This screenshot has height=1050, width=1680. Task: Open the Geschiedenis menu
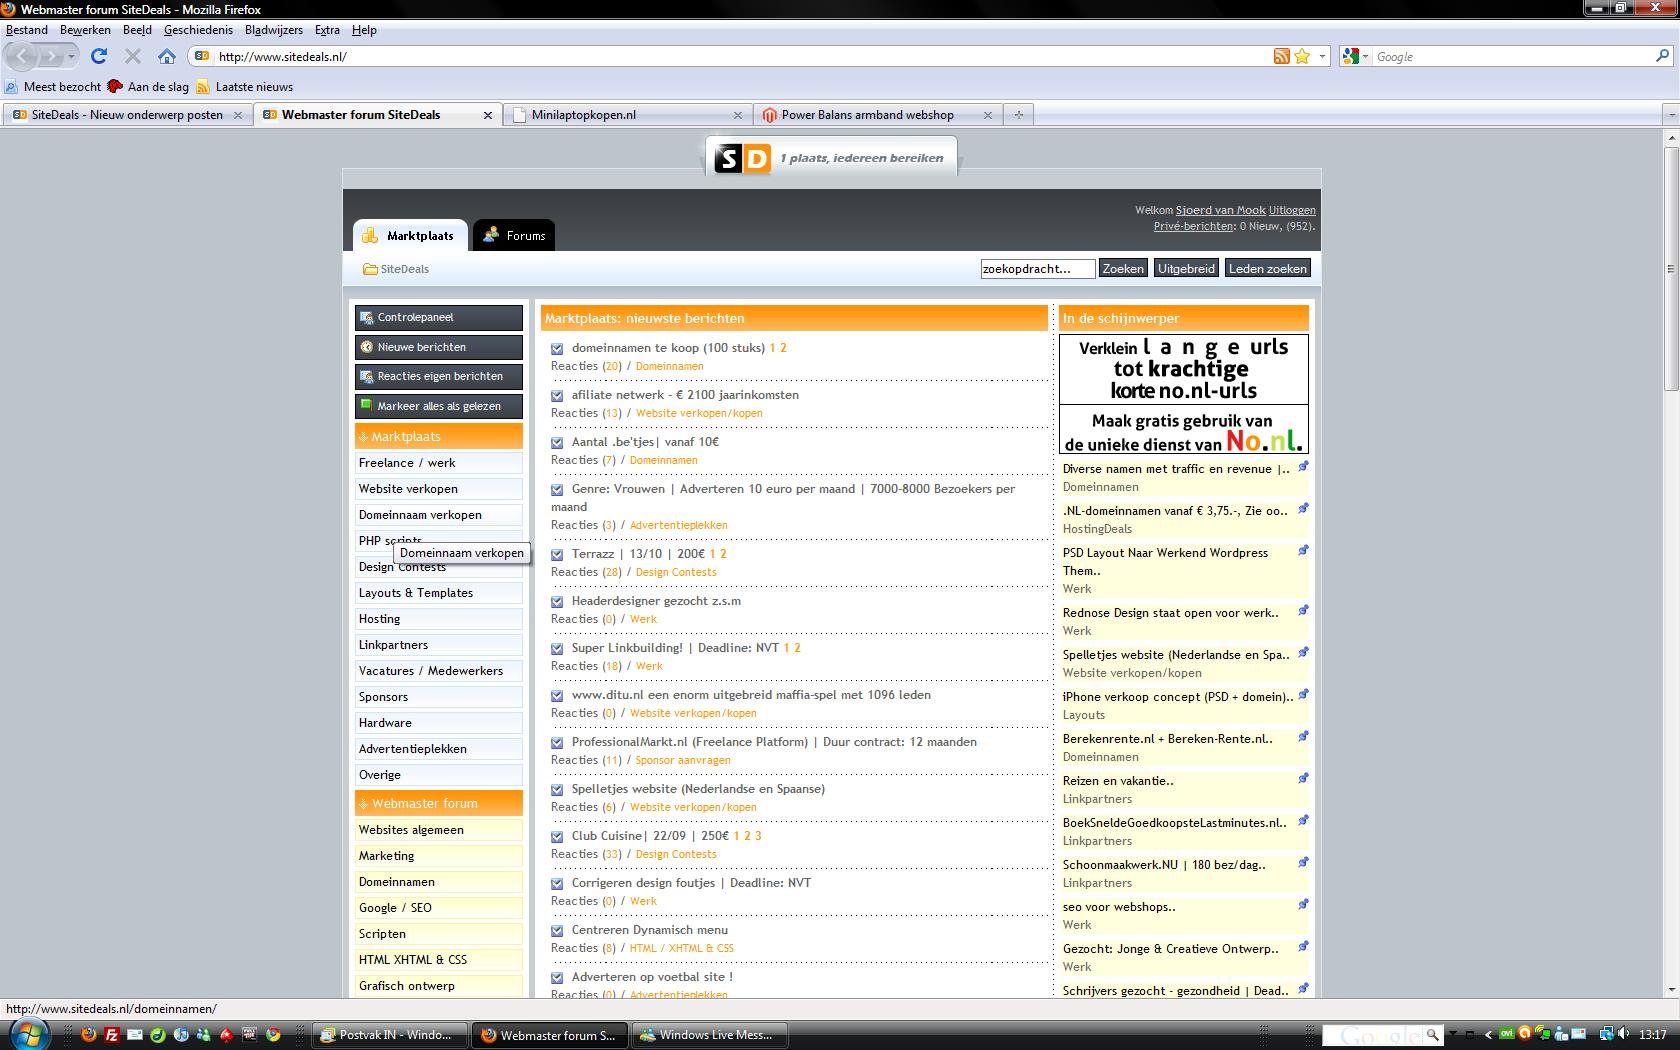click(198, 30)
